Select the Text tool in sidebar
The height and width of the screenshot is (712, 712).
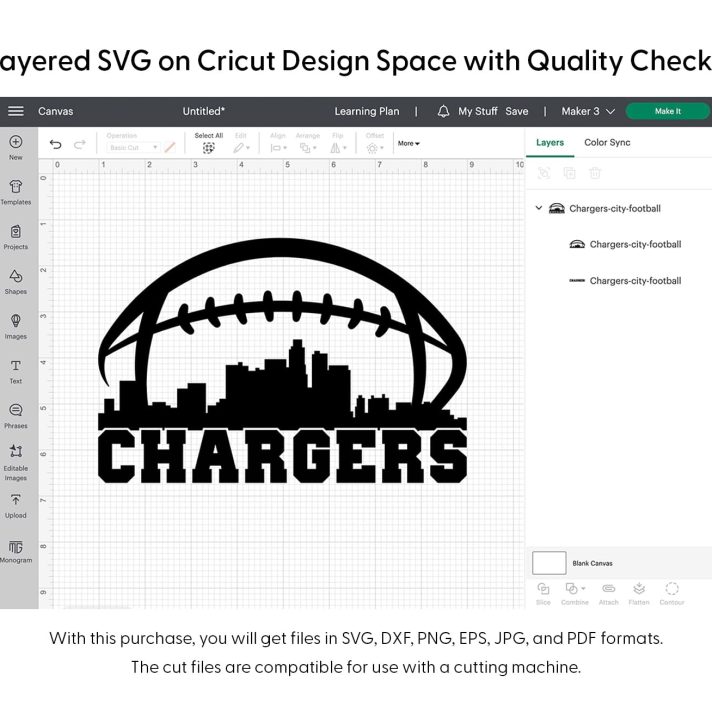pos(15,372)
